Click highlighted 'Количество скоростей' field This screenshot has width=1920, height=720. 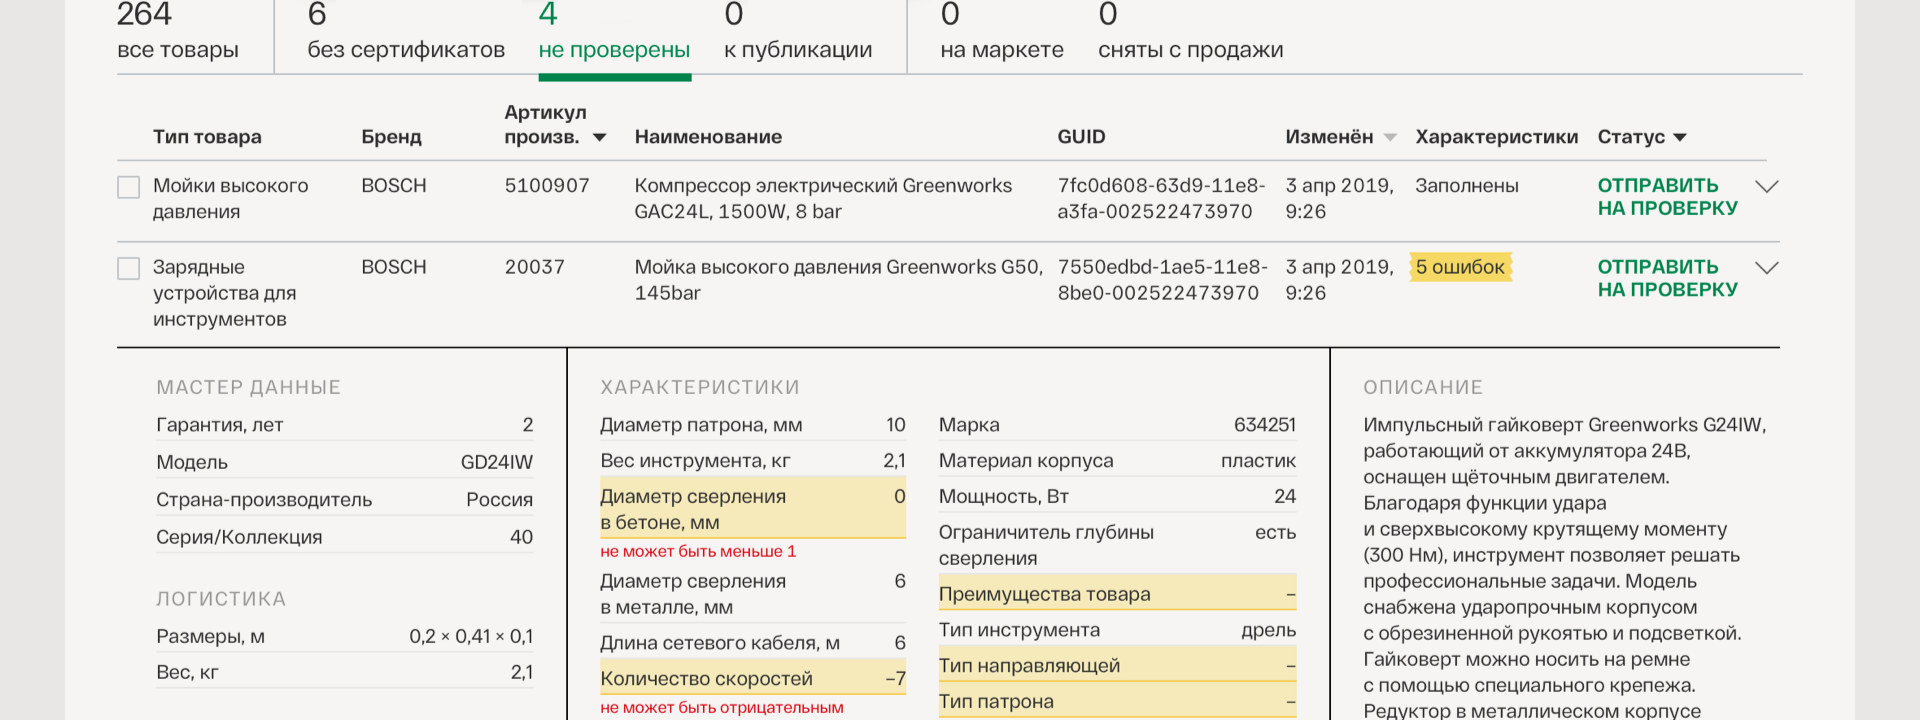pyautogui.click(x=752, y=679)
